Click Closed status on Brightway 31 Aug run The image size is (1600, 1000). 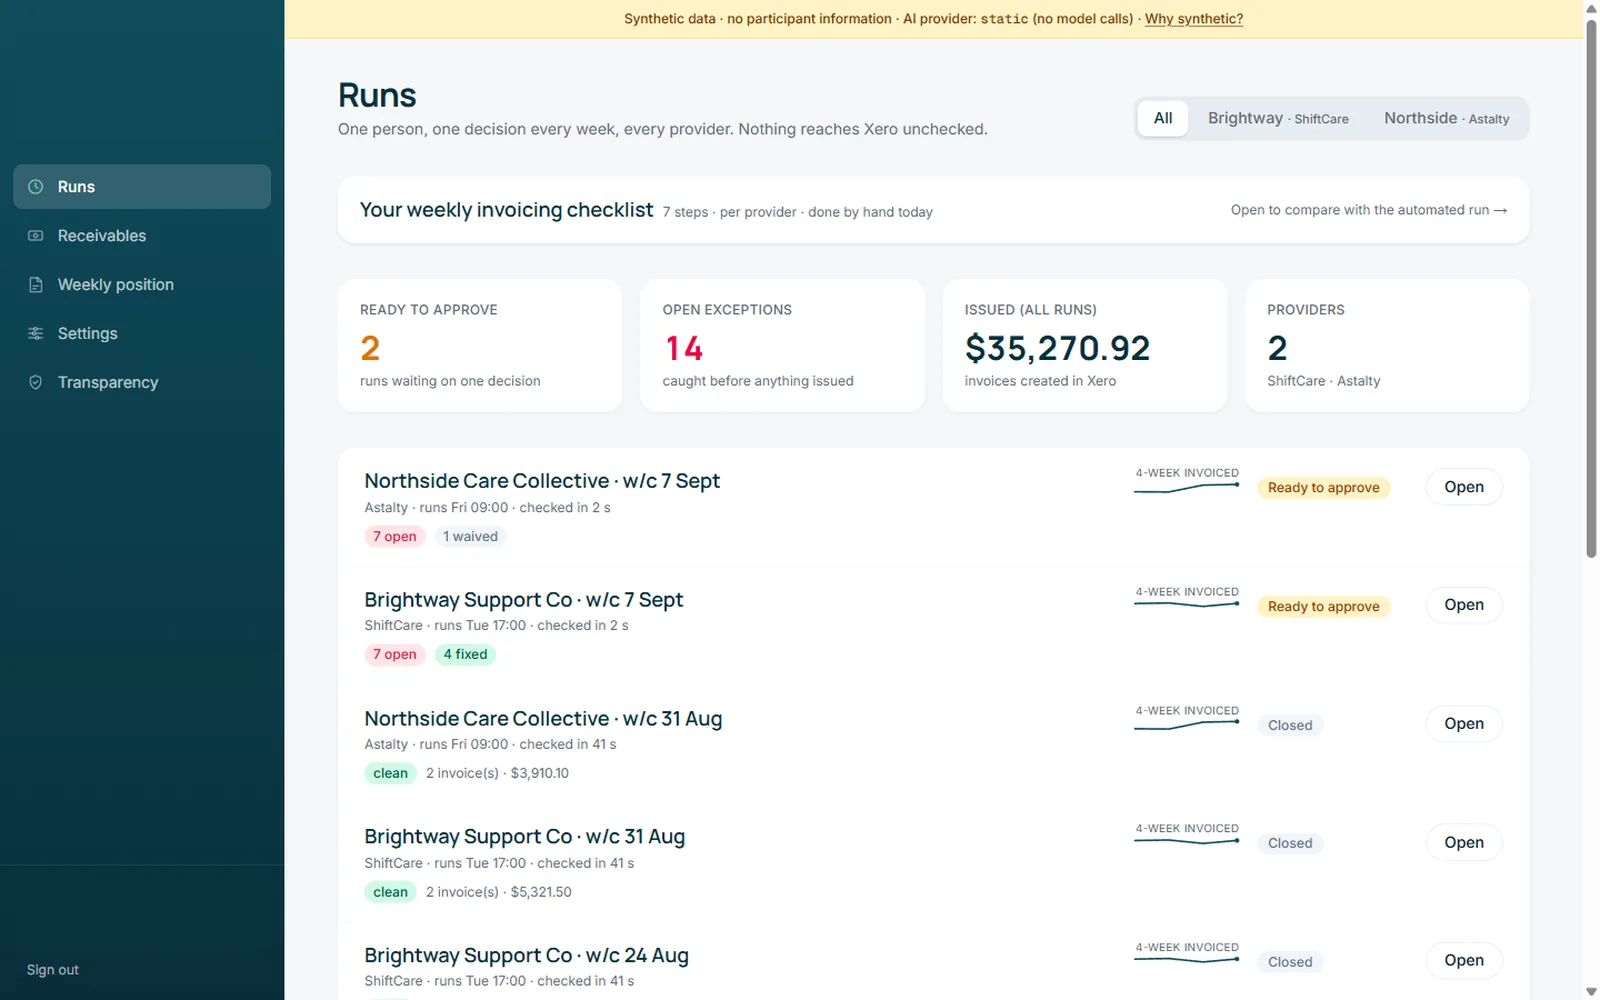click(x=1290, y=844)
